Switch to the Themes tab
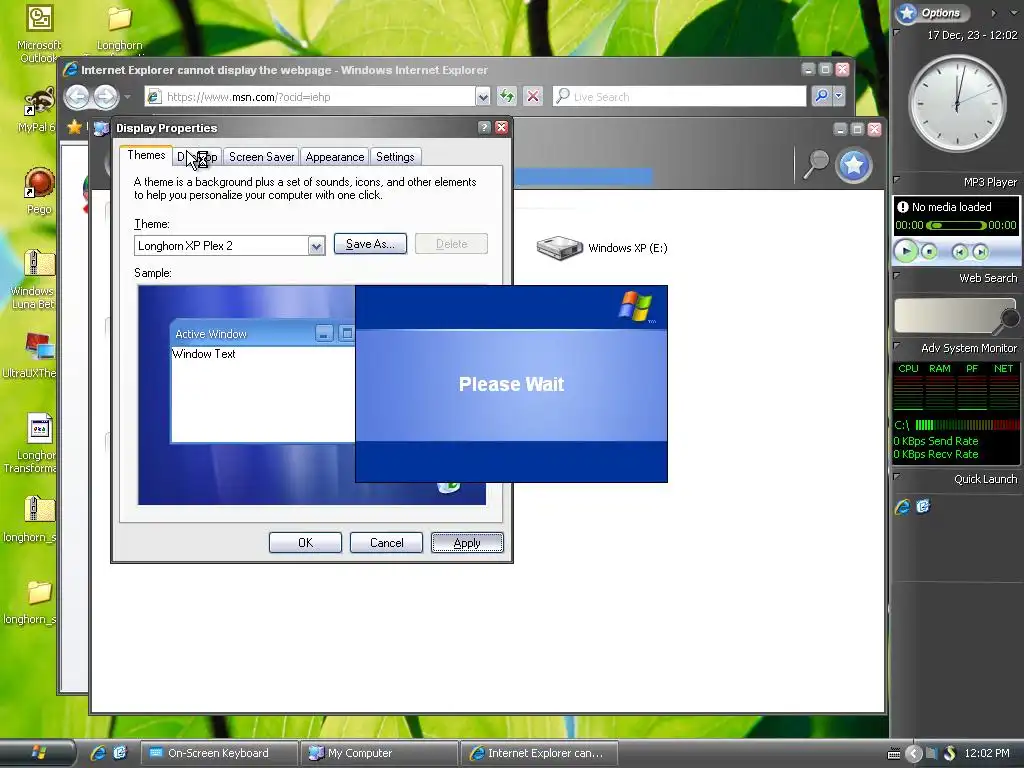Viewport: 1024px width, 768px height. point(146,155)
